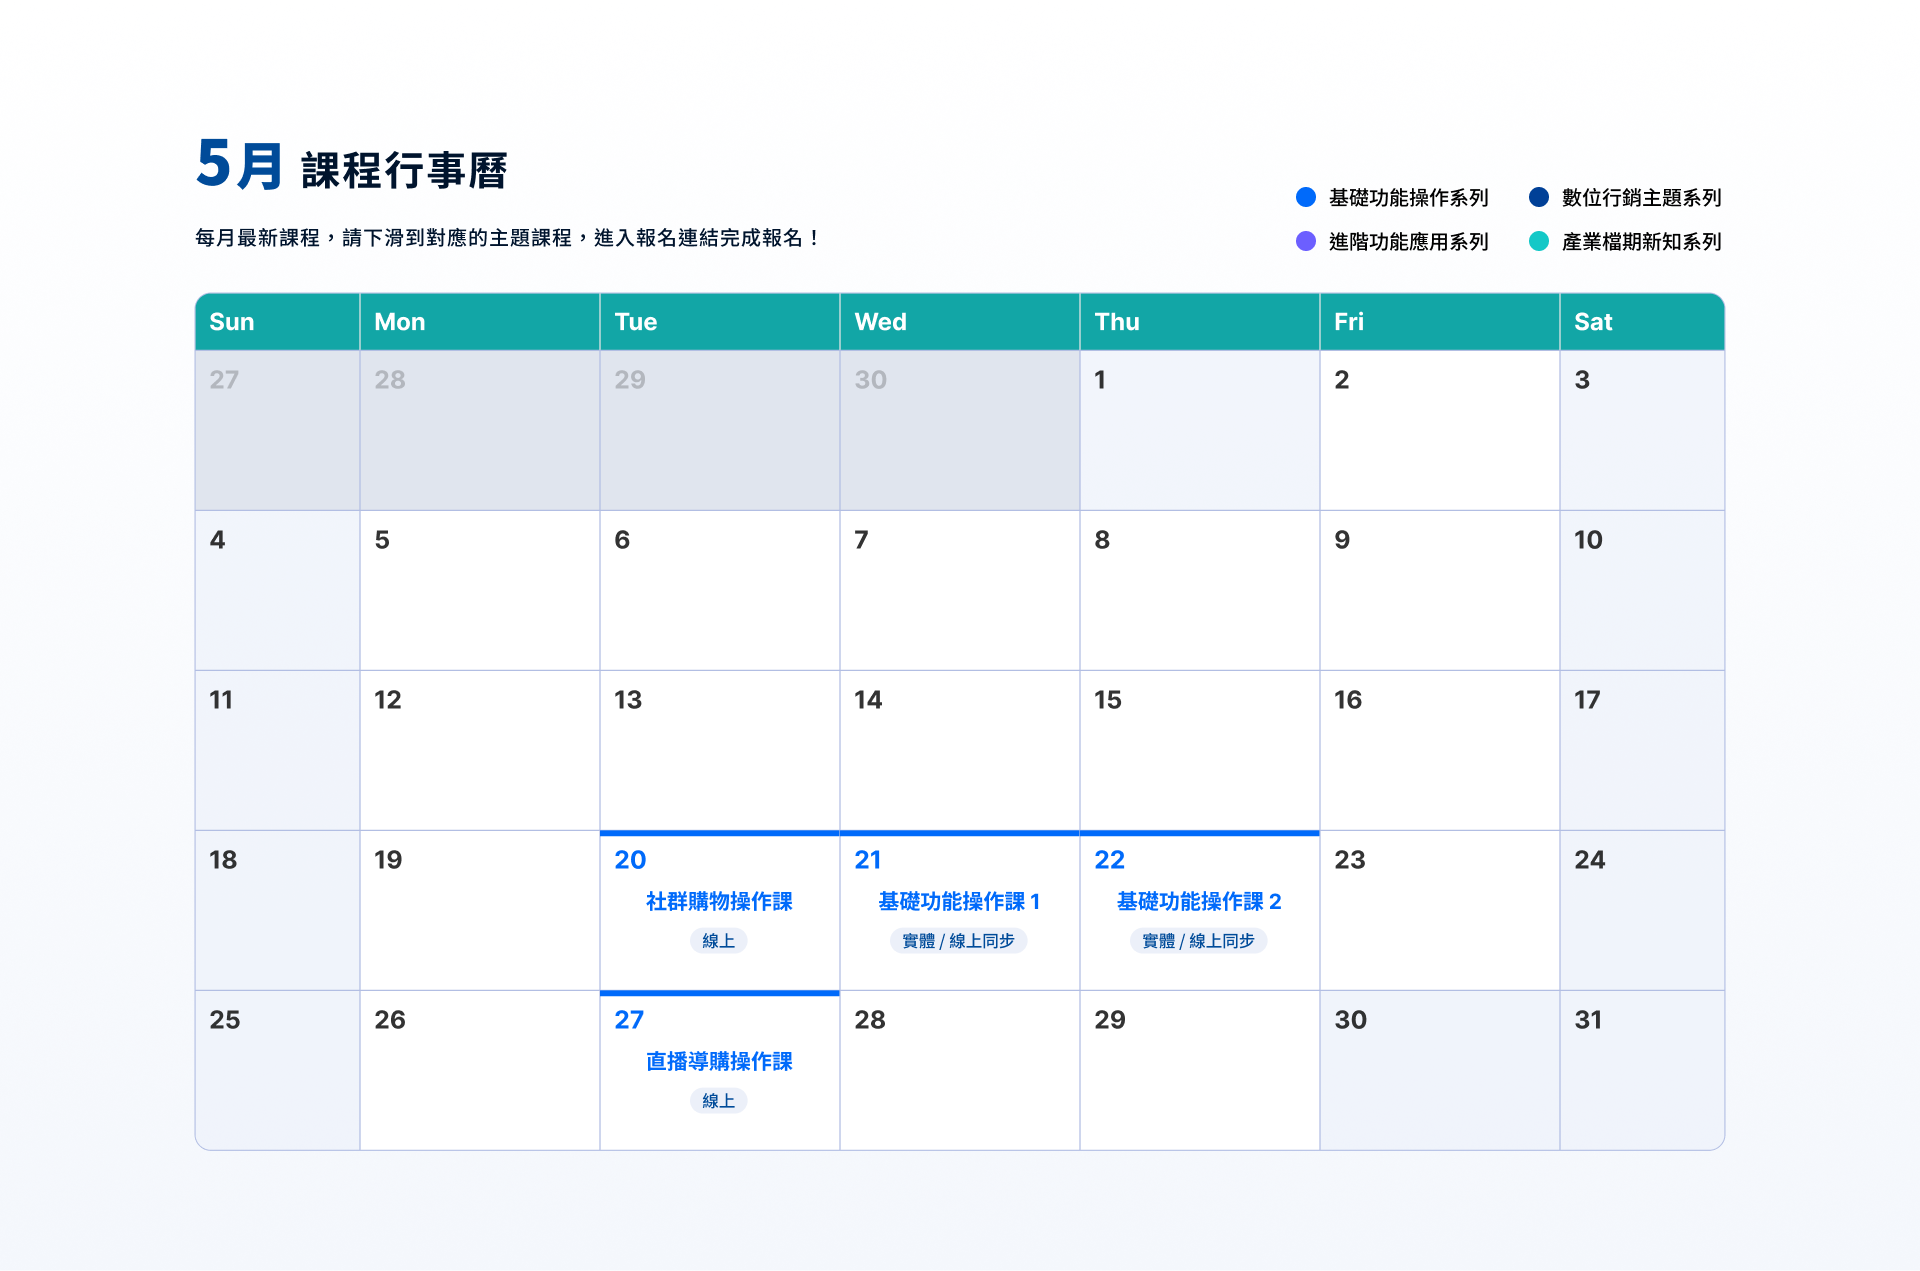Click the Wed column header
Viewport: 1920px width, 1271px height.
(x=960, y=322)
